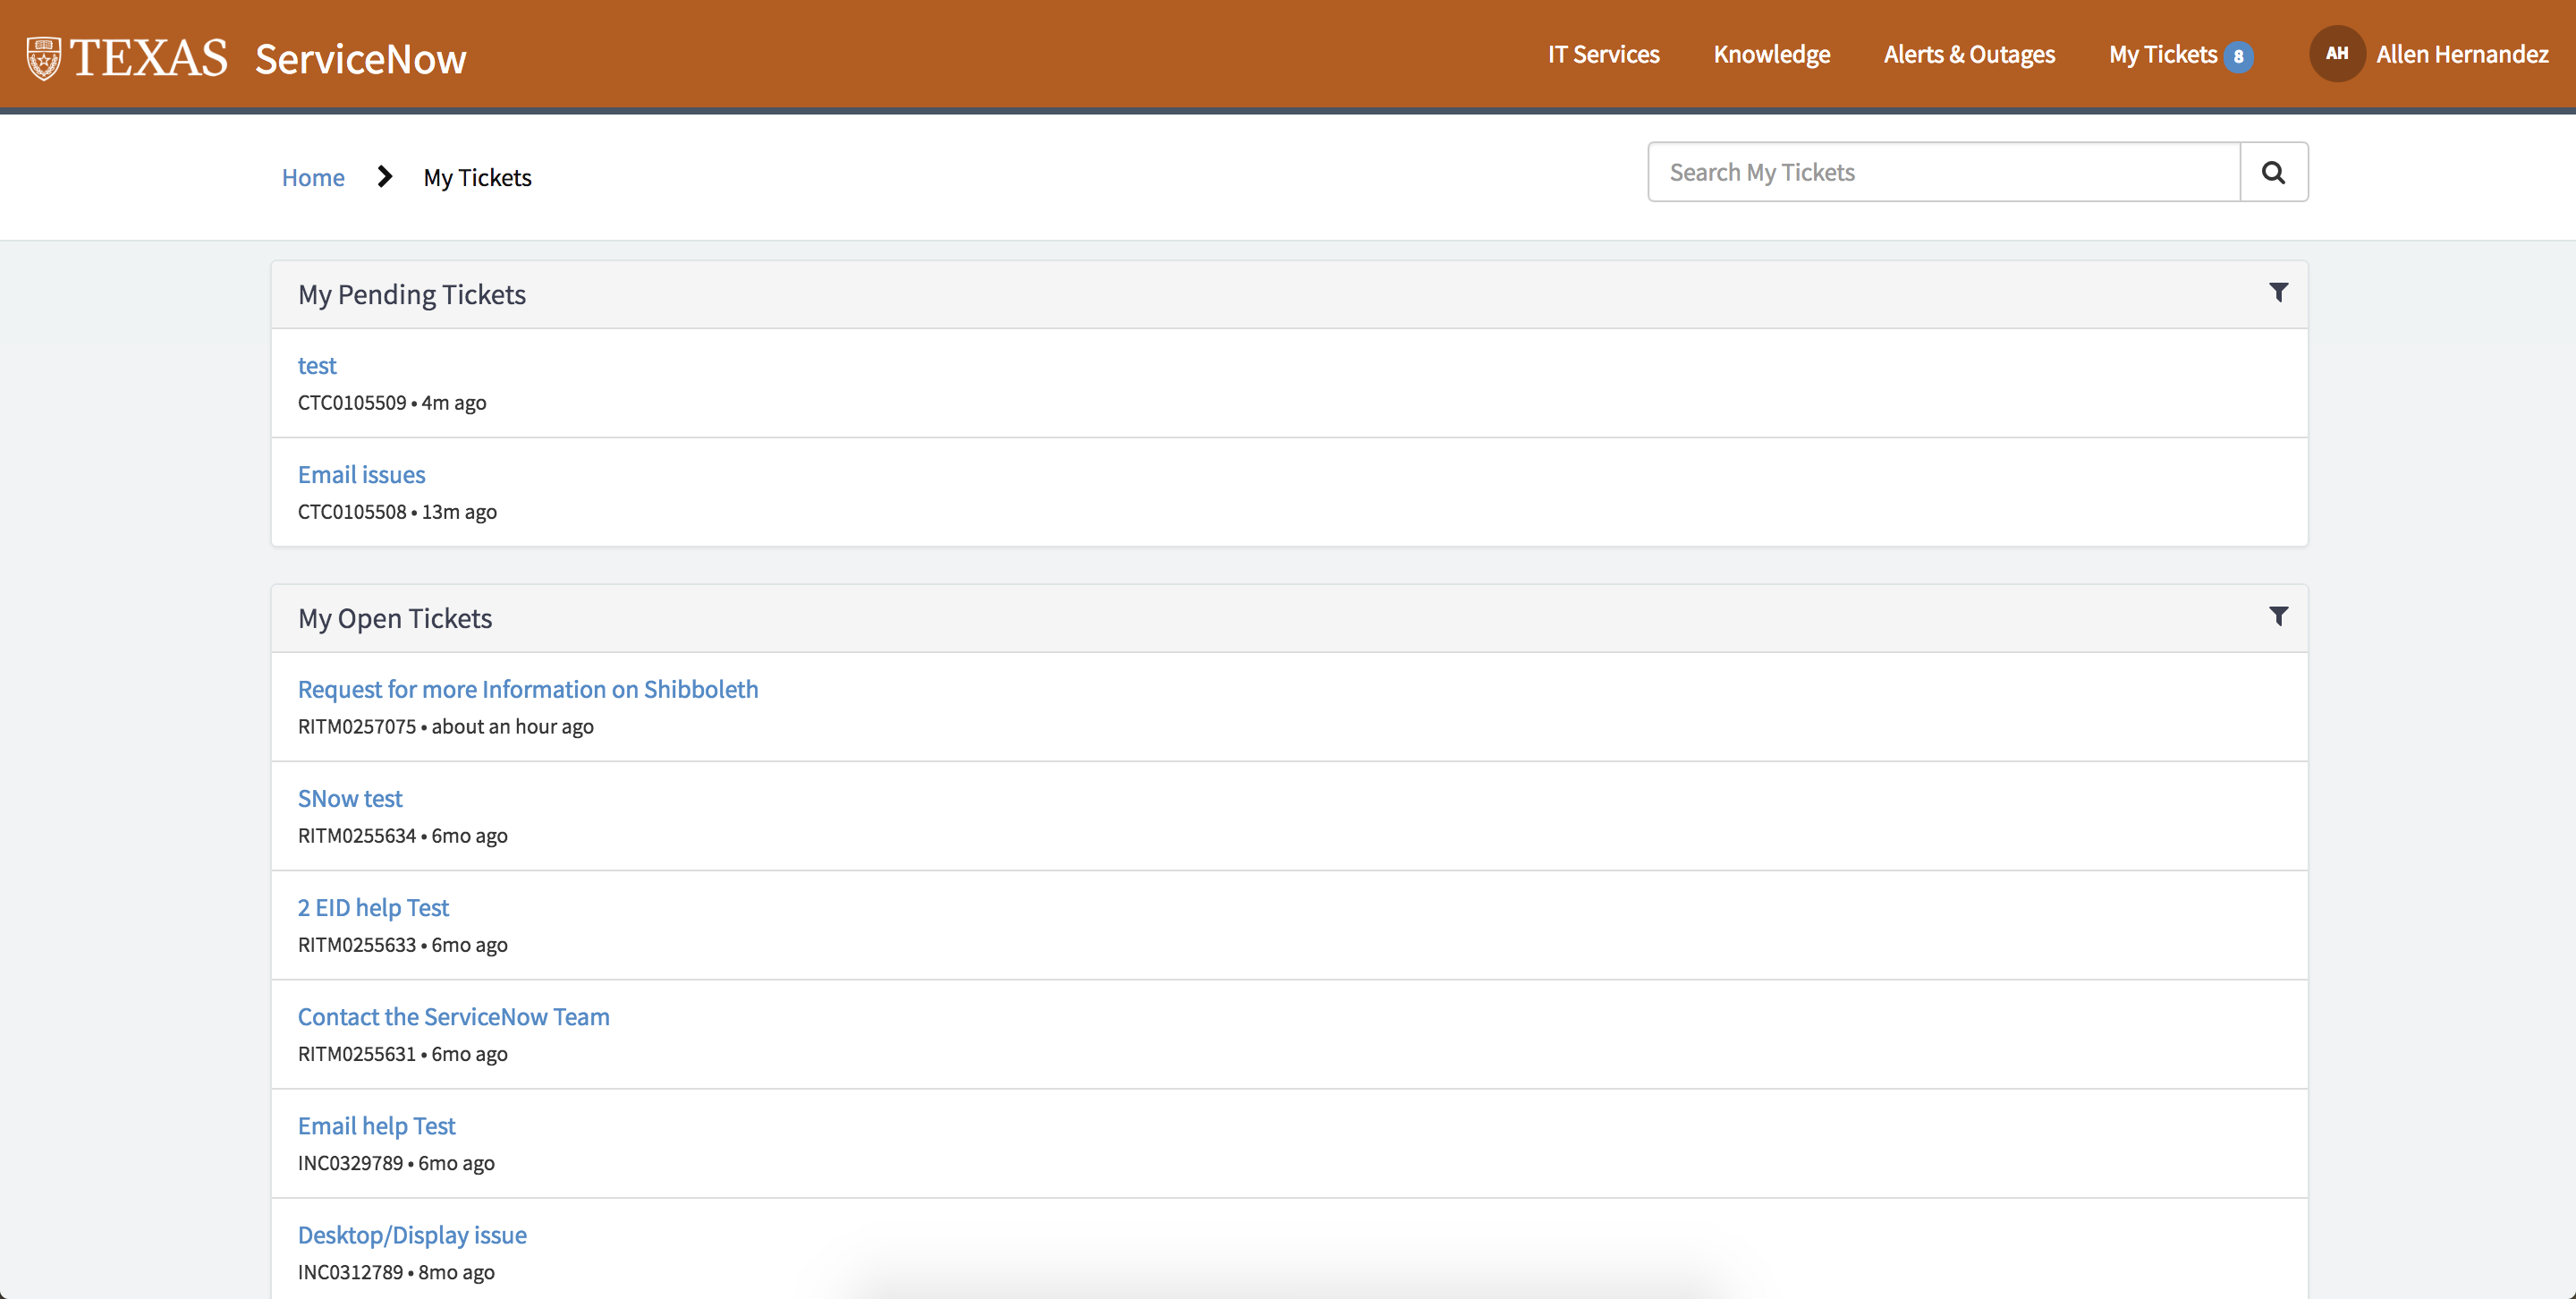Open the Knowledge menu item
The height and width of the screenshot is (1299, 2576).
[1771, 55]
